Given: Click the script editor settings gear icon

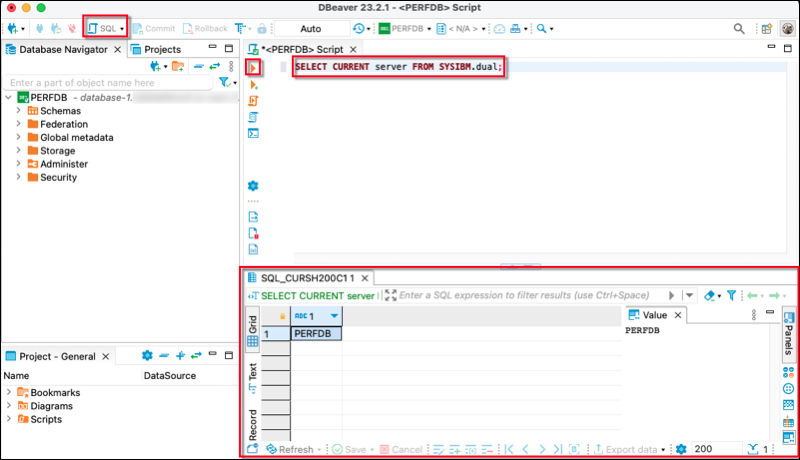Looking at the screenshot, I should point(253,186).
